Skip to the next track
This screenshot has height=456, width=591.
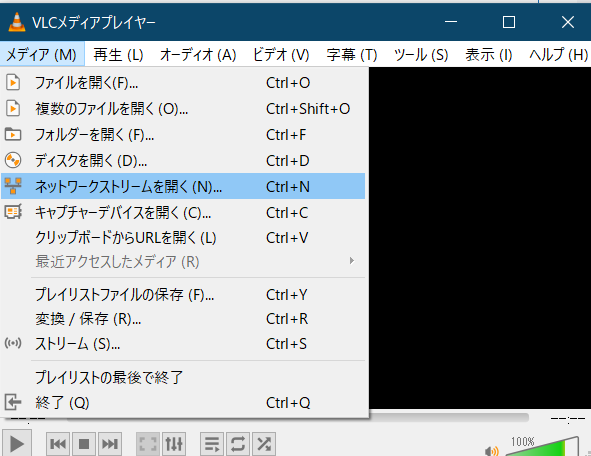click(110, 444)
